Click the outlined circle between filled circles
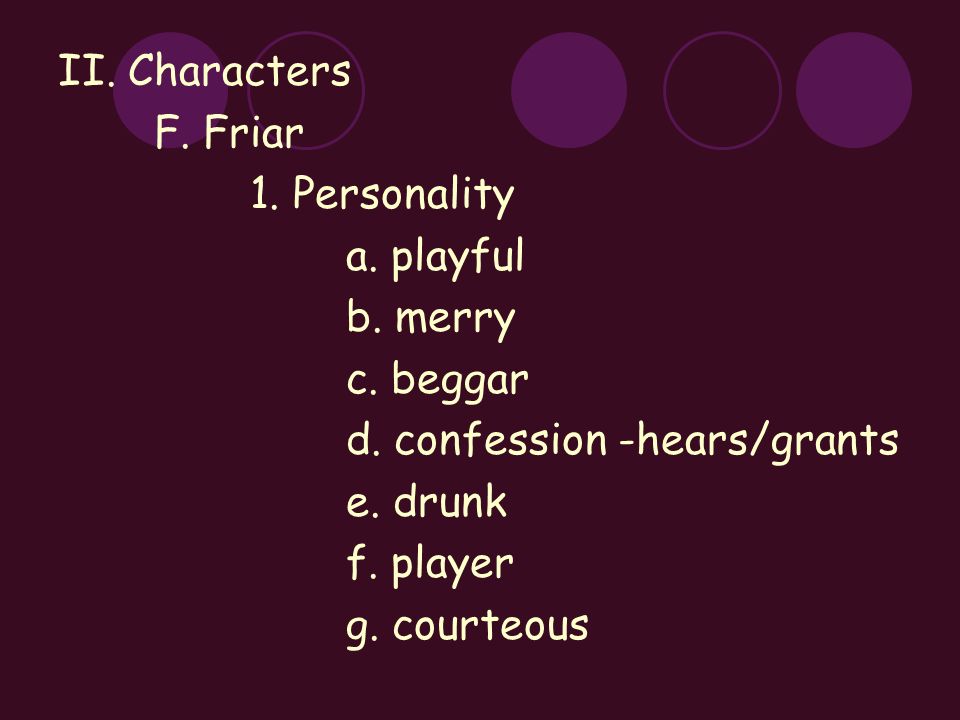 [x=722, y=90]
